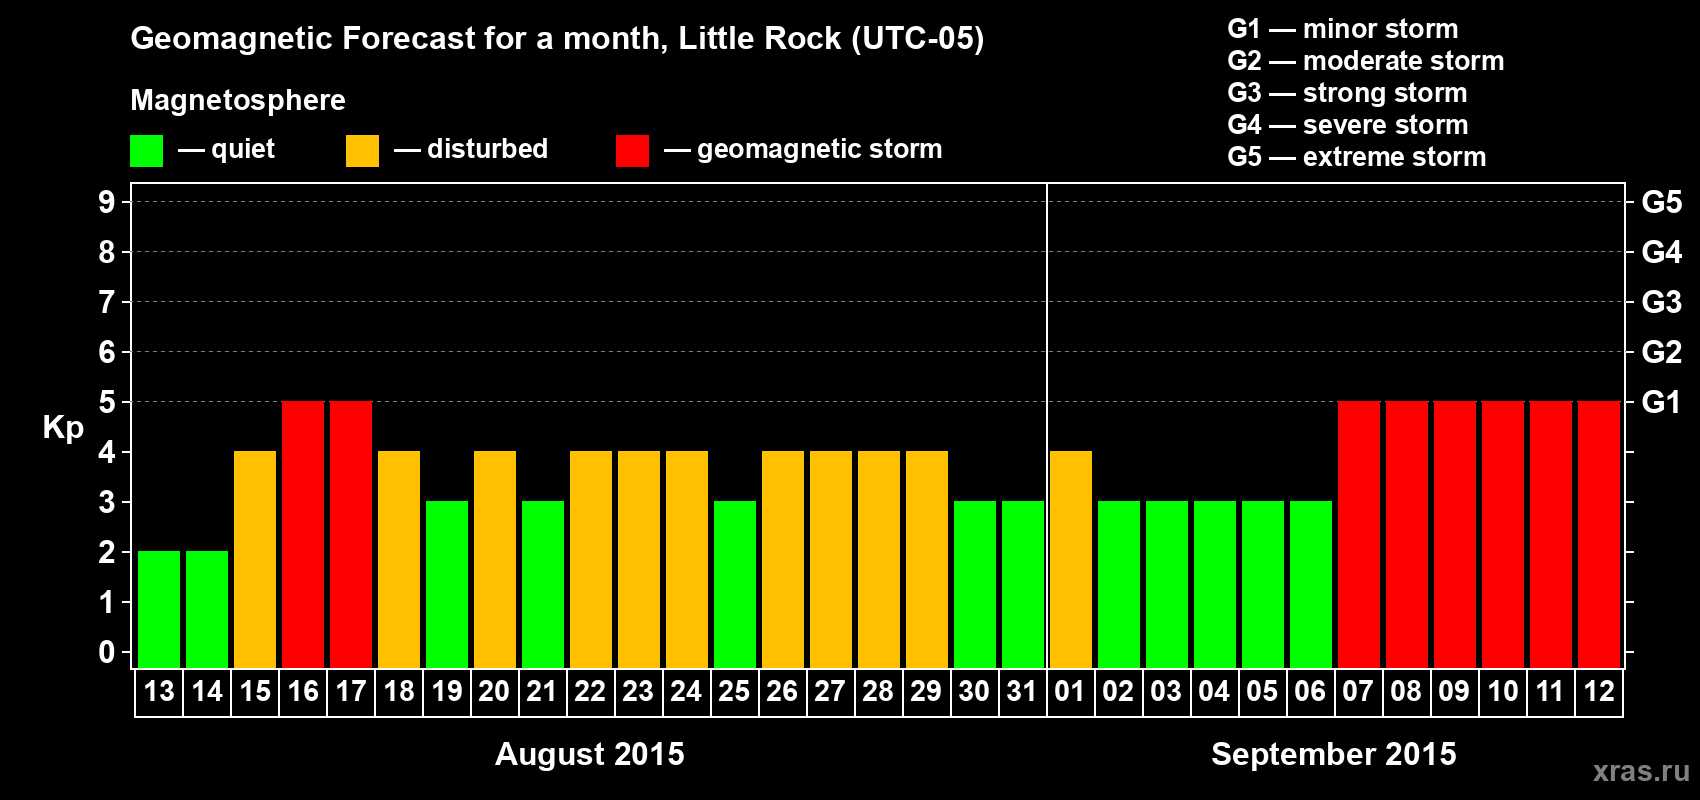Click the G1 storm level label

[x=1661, y=402]
